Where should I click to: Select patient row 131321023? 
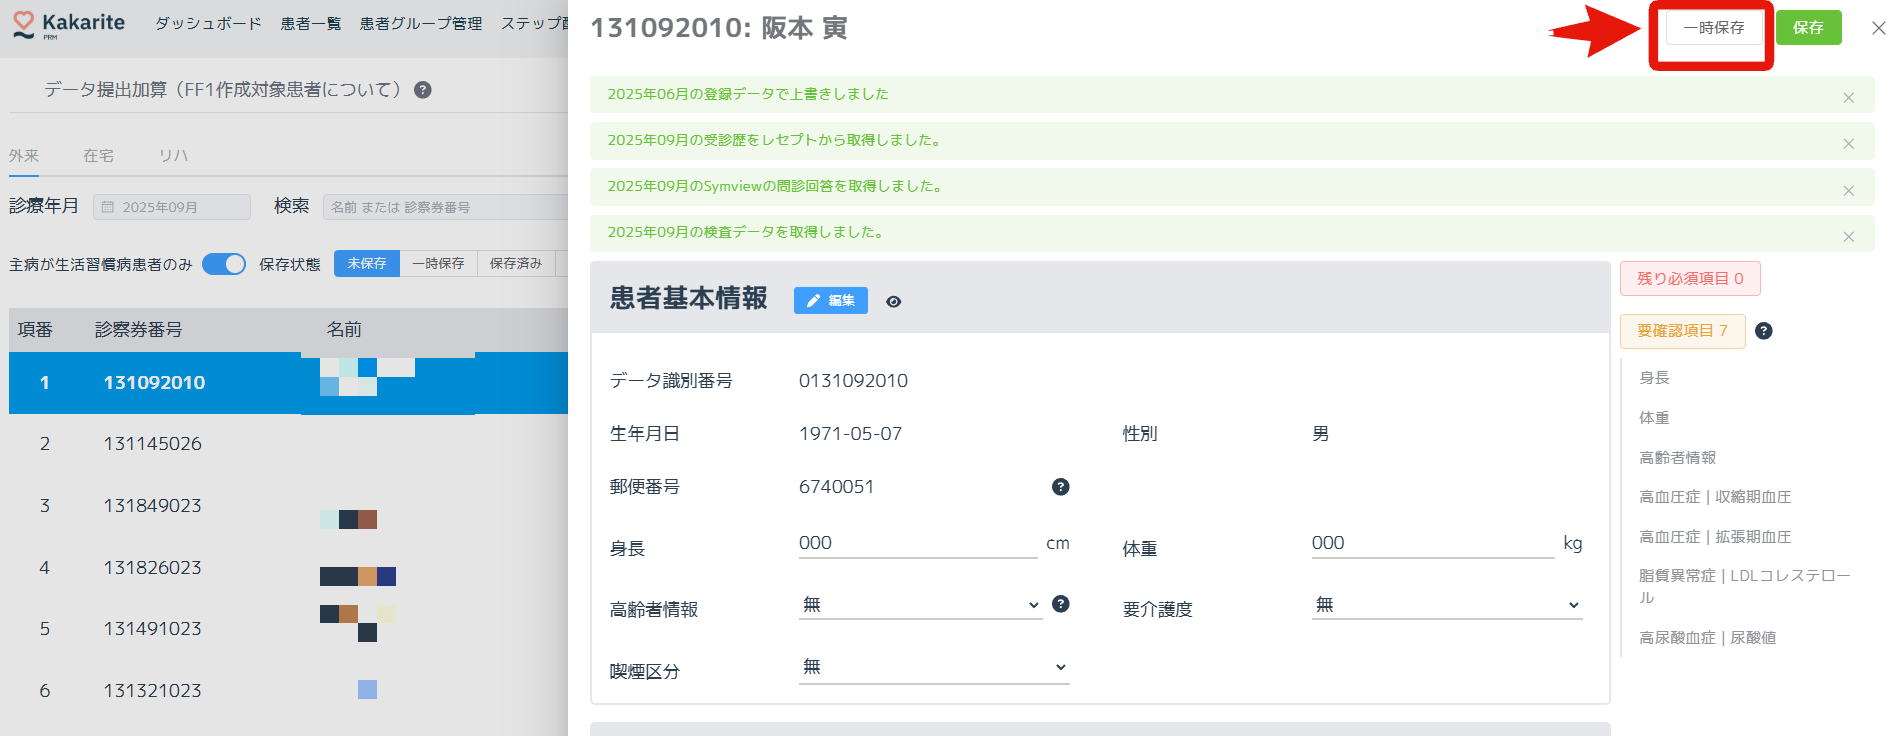(289, 691)
